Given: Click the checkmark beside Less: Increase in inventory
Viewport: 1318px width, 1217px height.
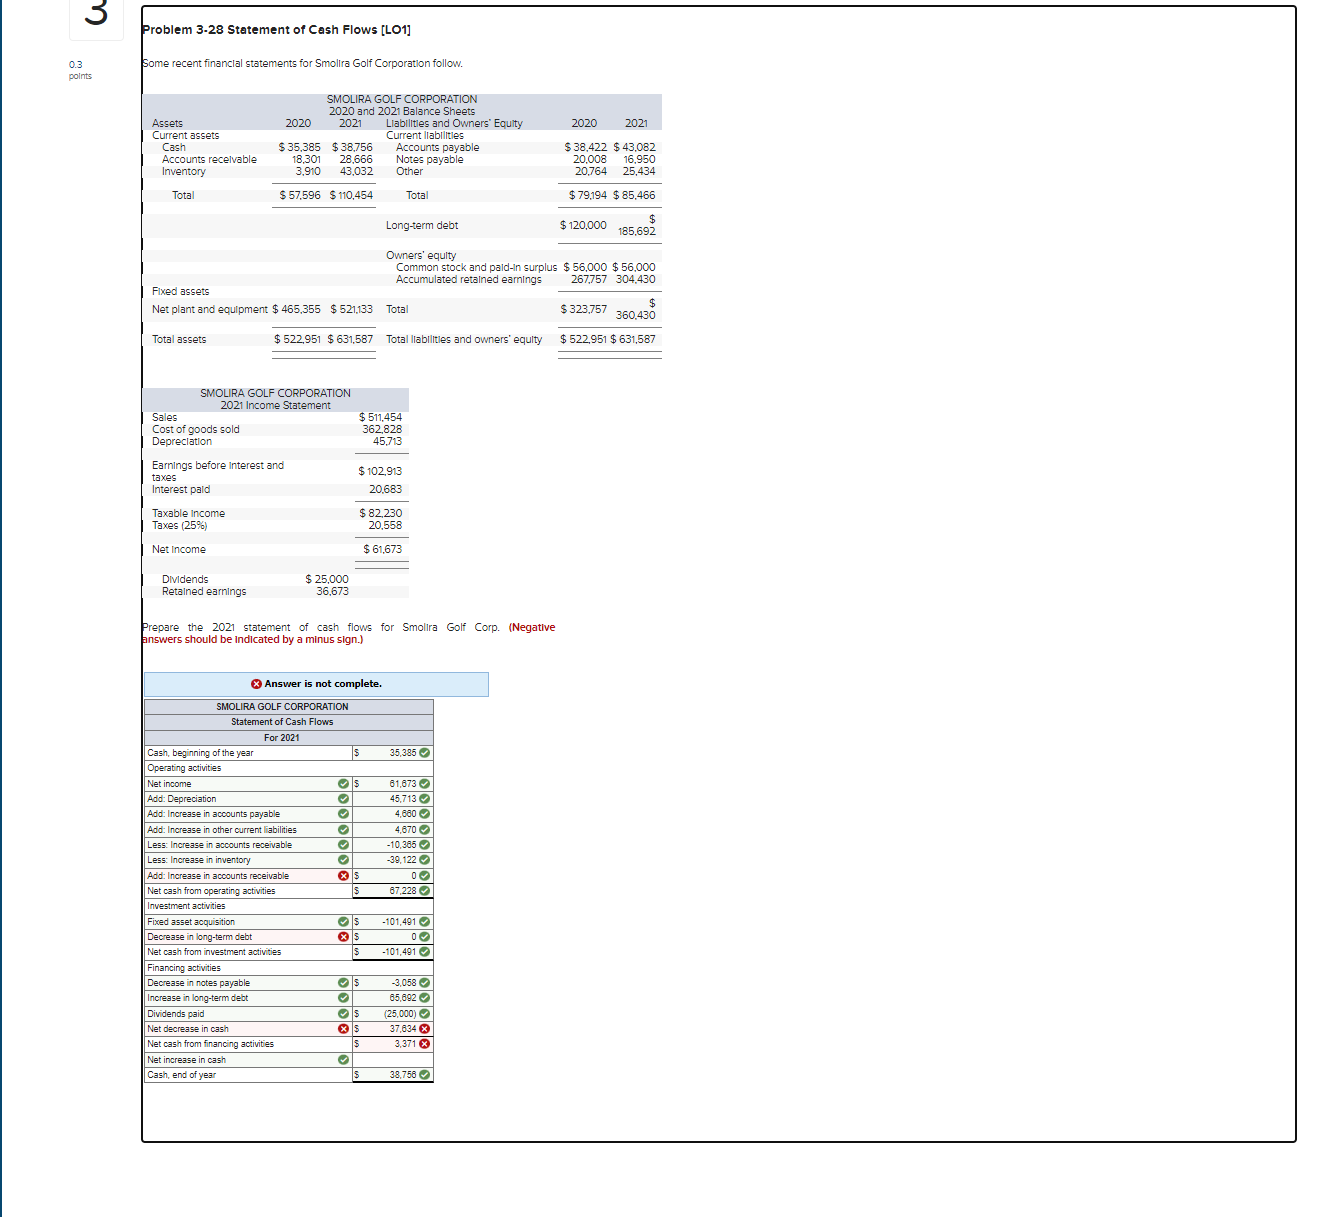Looking at the screenshot, I should [x=341, y=860].
